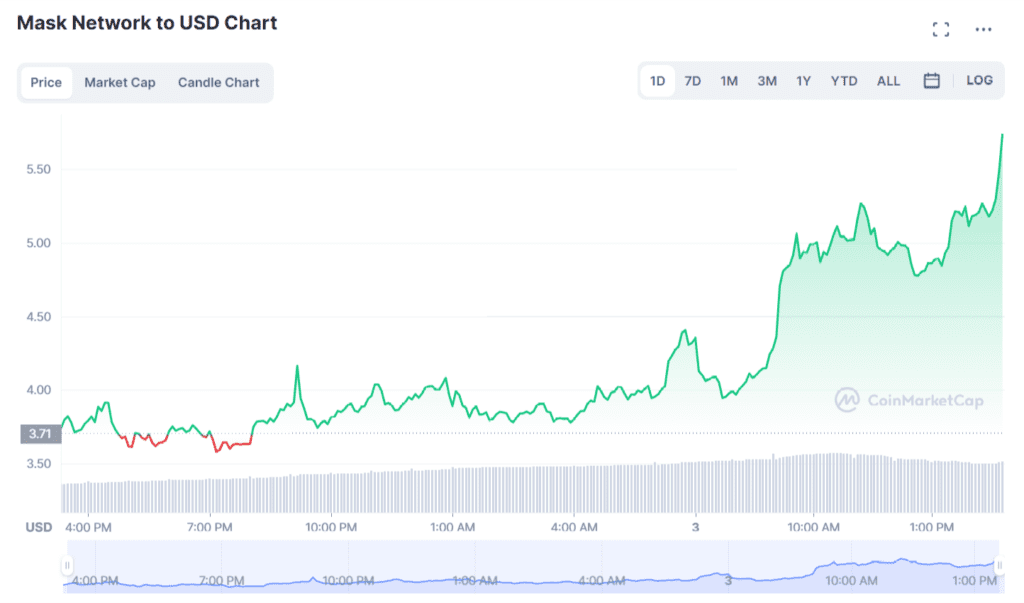Click the 4.50 y-axis label

coord(38,317)
